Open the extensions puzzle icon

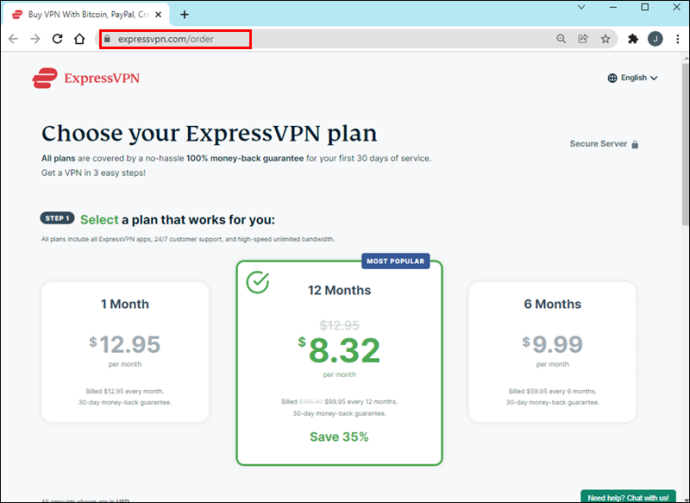(x=633, y=39)
